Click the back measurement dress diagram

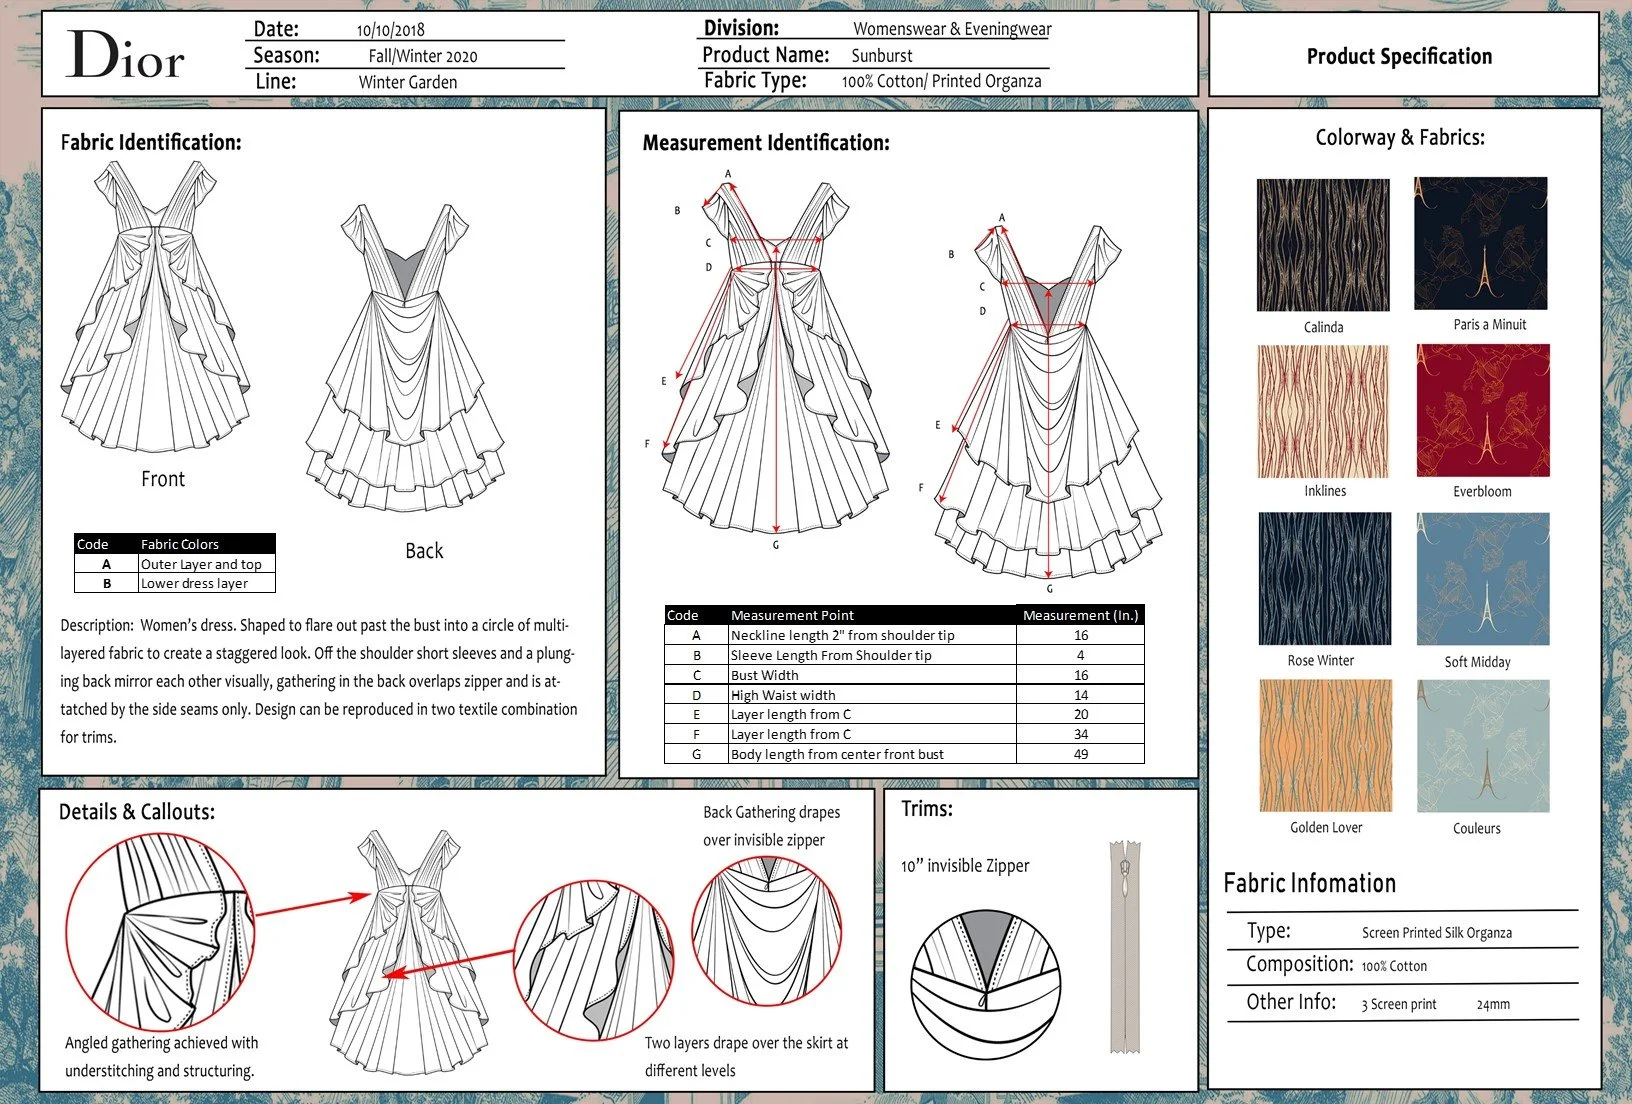coord(1048,402)
